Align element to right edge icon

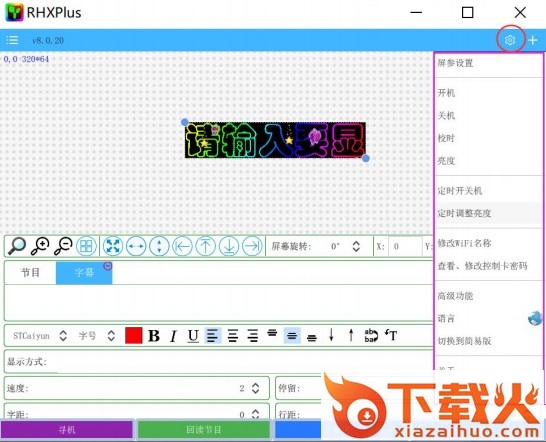pos(252,246)
